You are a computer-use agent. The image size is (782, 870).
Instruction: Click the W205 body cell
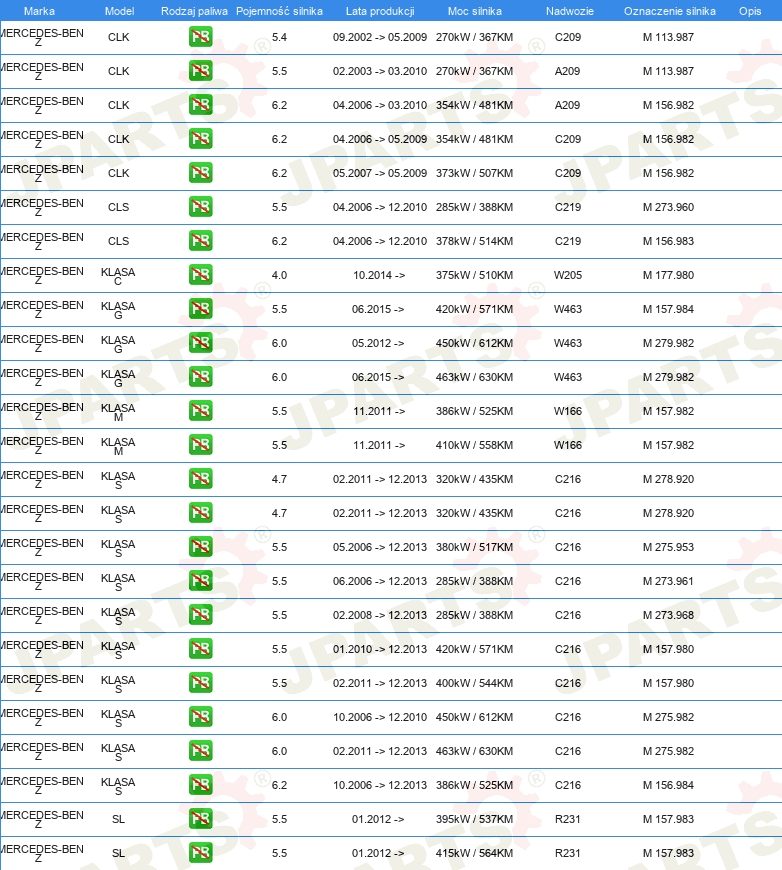pos(568,275)
